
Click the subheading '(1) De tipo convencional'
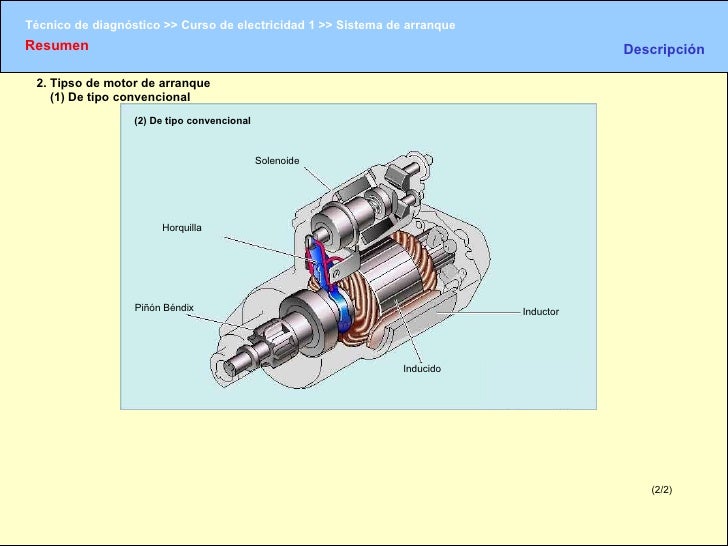coord(120,97)
